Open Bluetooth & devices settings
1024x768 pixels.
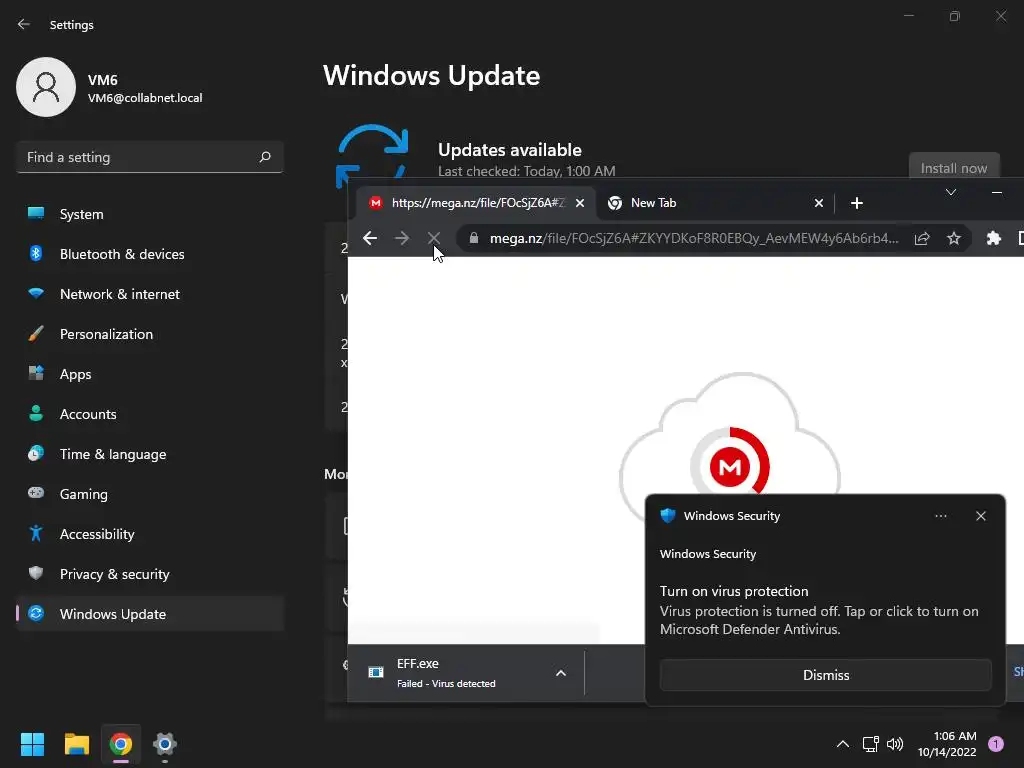pos(150,254)
